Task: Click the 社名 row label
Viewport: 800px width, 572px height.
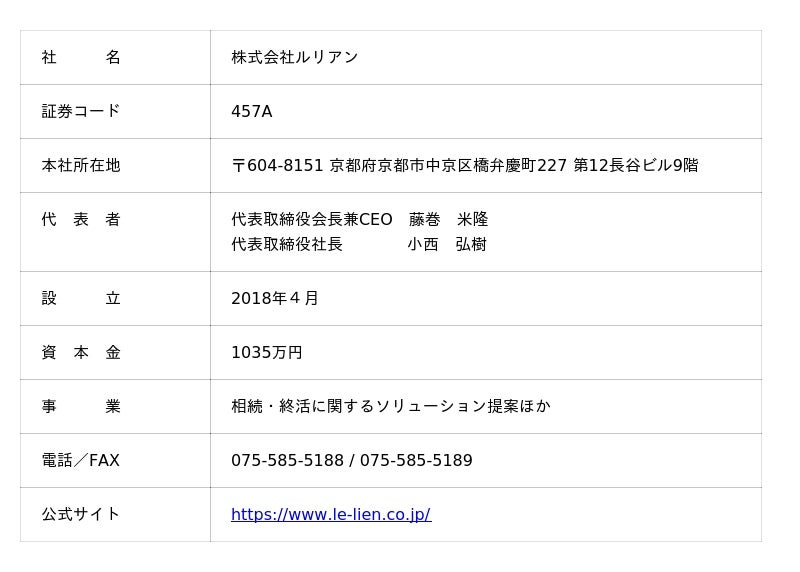Action: coord(81,57)
